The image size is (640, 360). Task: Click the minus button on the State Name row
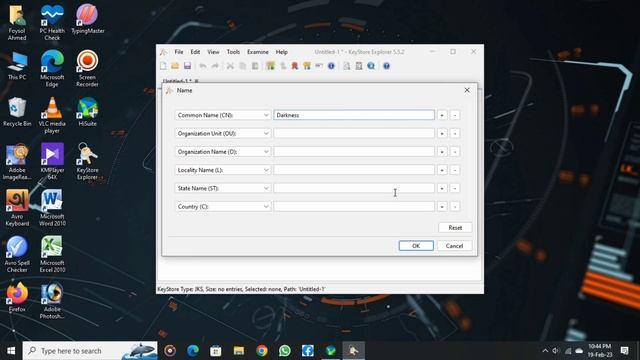[x=455, y=188]
